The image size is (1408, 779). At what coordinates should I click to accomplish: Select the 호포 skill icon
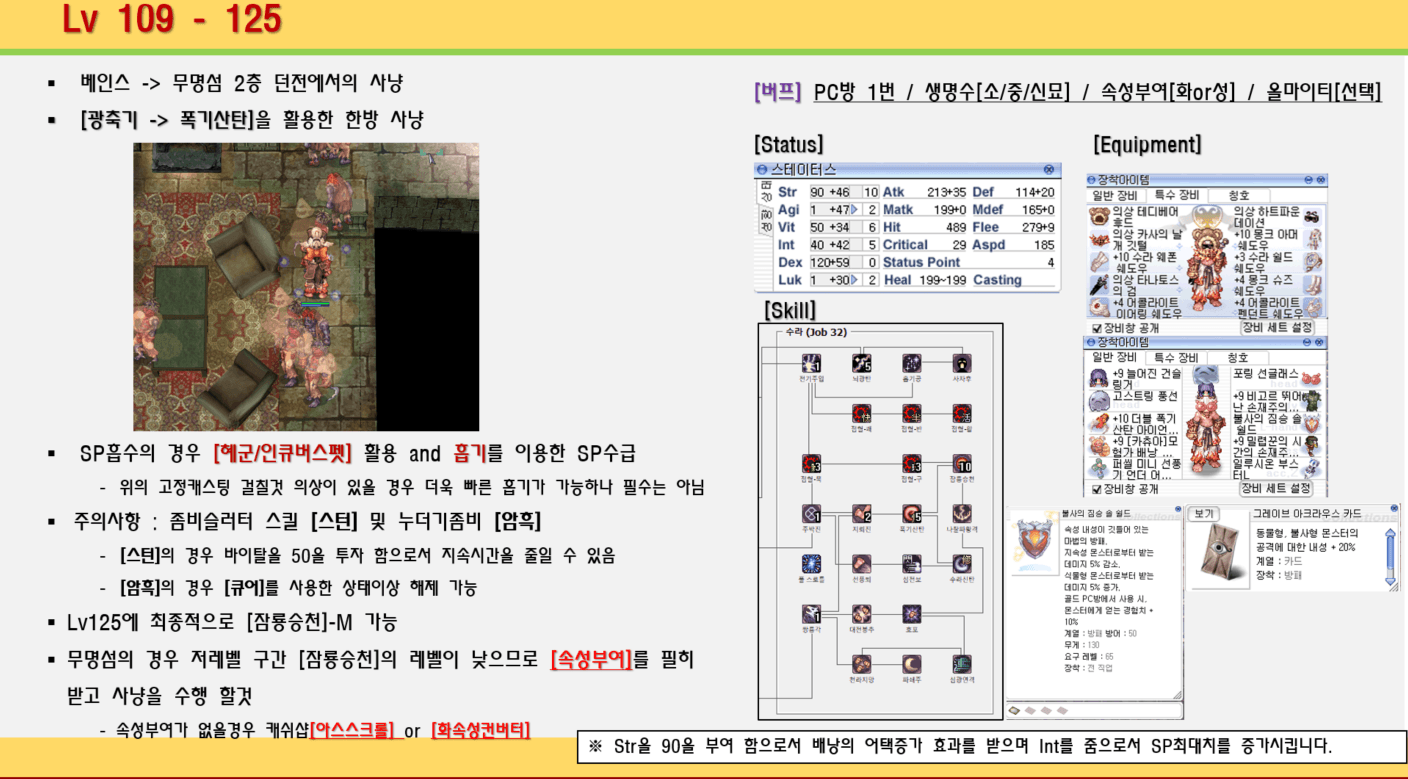(x=911, y=614)
